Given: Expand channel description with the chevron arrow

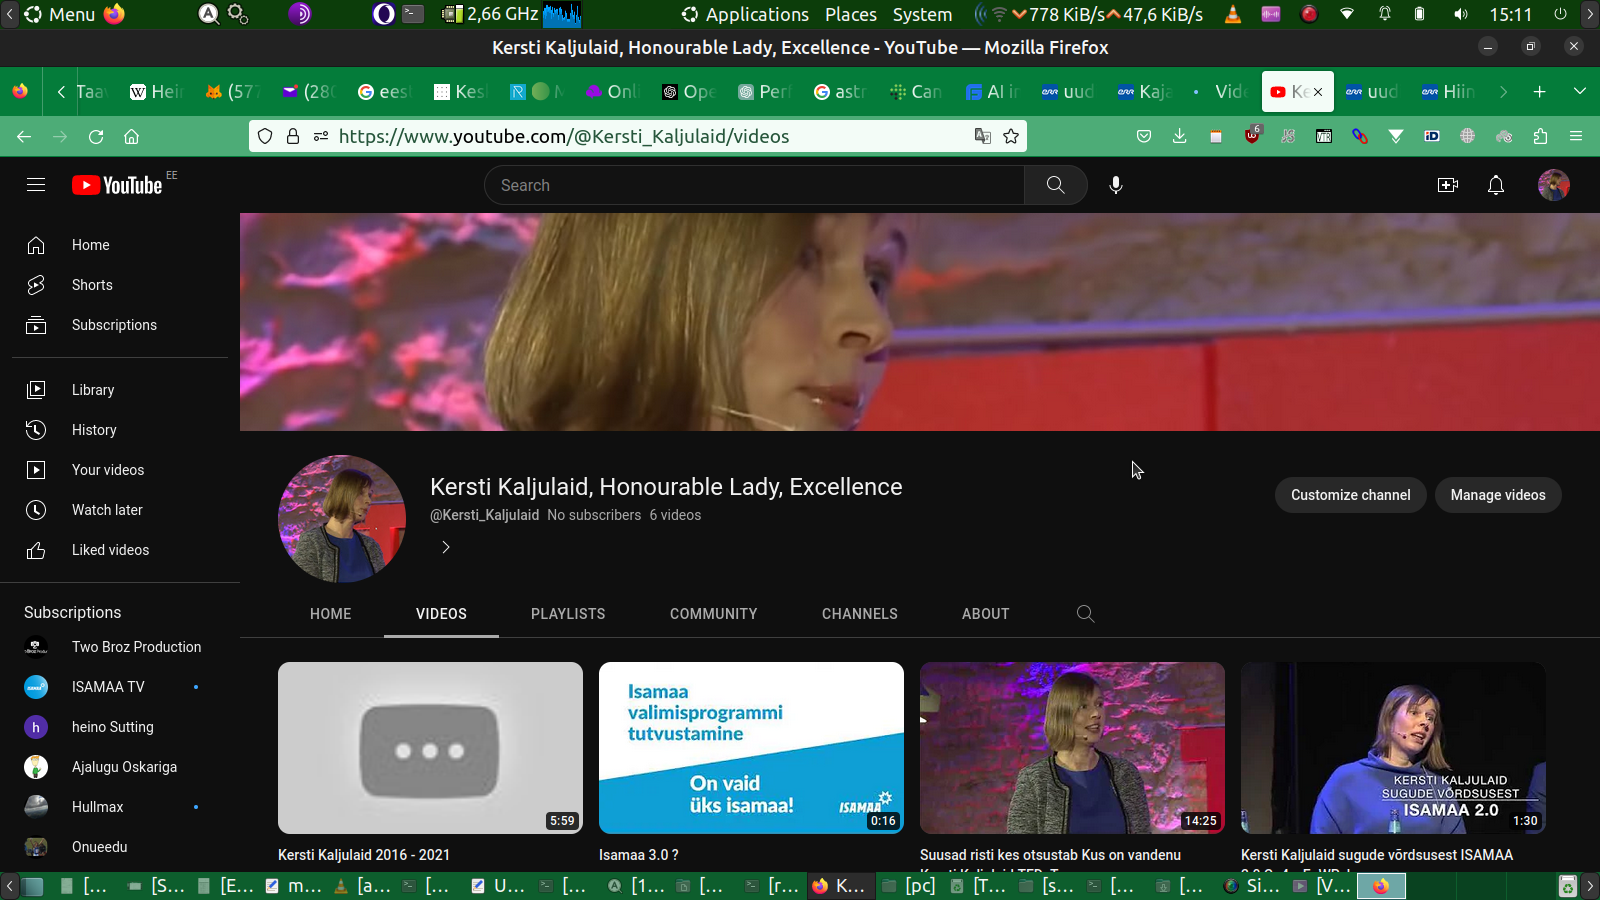Looking at the screenshot, I should (446, 547).
